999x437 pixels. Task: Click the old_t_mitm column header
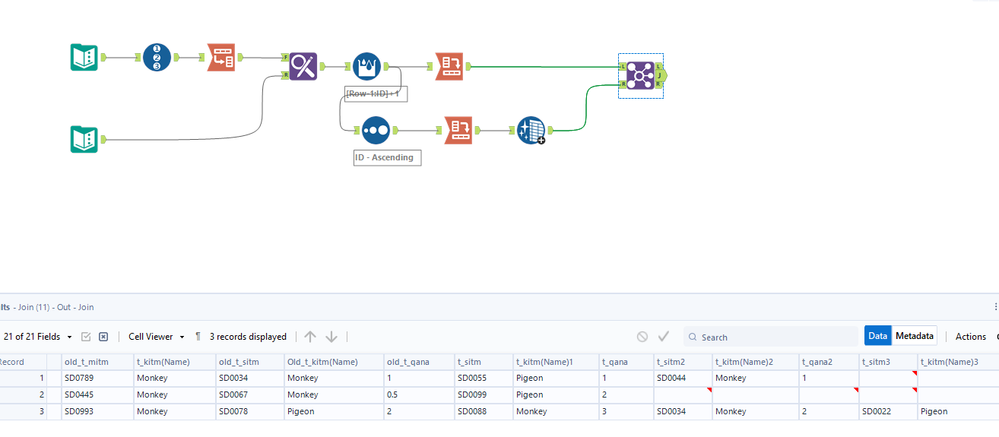pyautogui.click(x=97, y=361)
